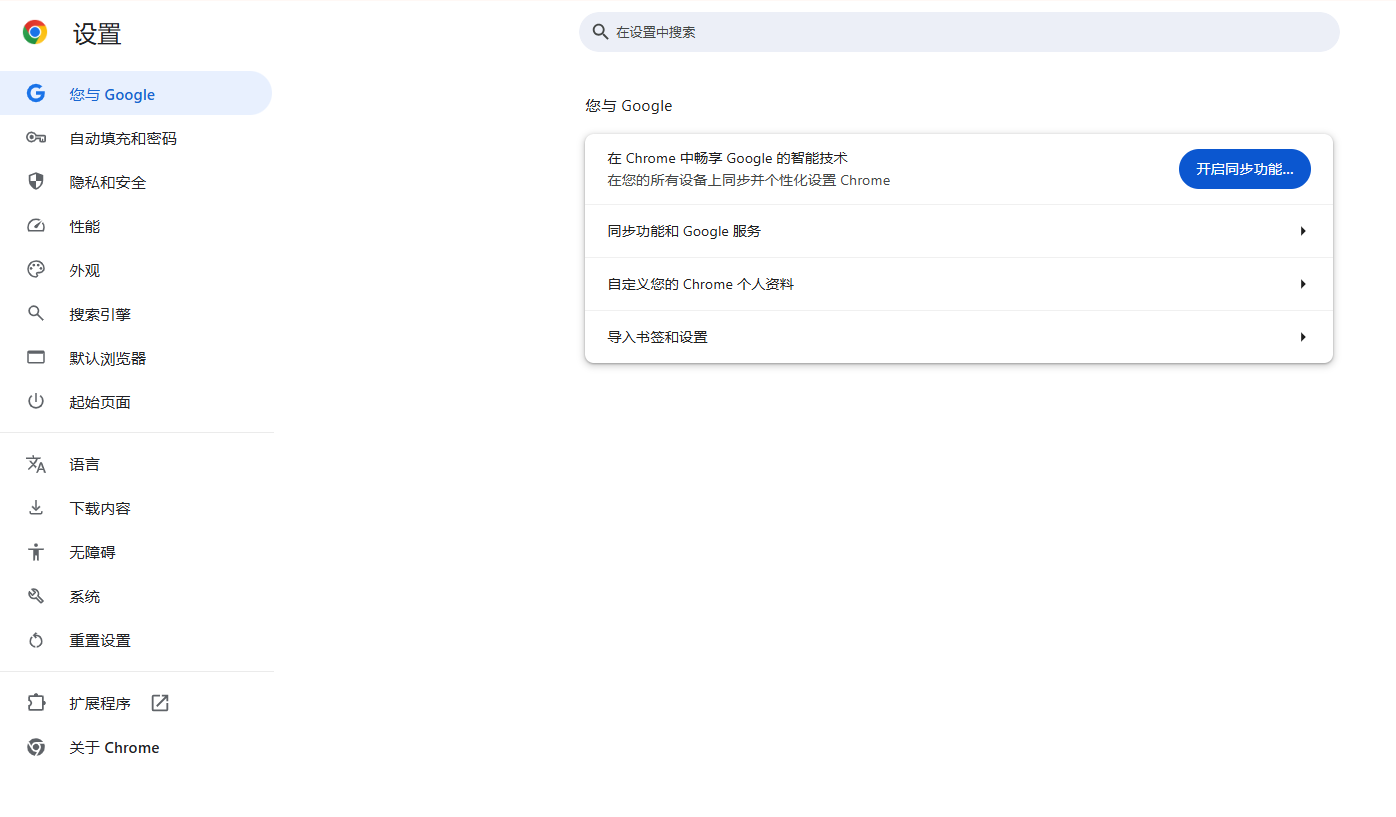Click the 您与 Google section heading
The image size is (1396, 817).
coord(629,106)
